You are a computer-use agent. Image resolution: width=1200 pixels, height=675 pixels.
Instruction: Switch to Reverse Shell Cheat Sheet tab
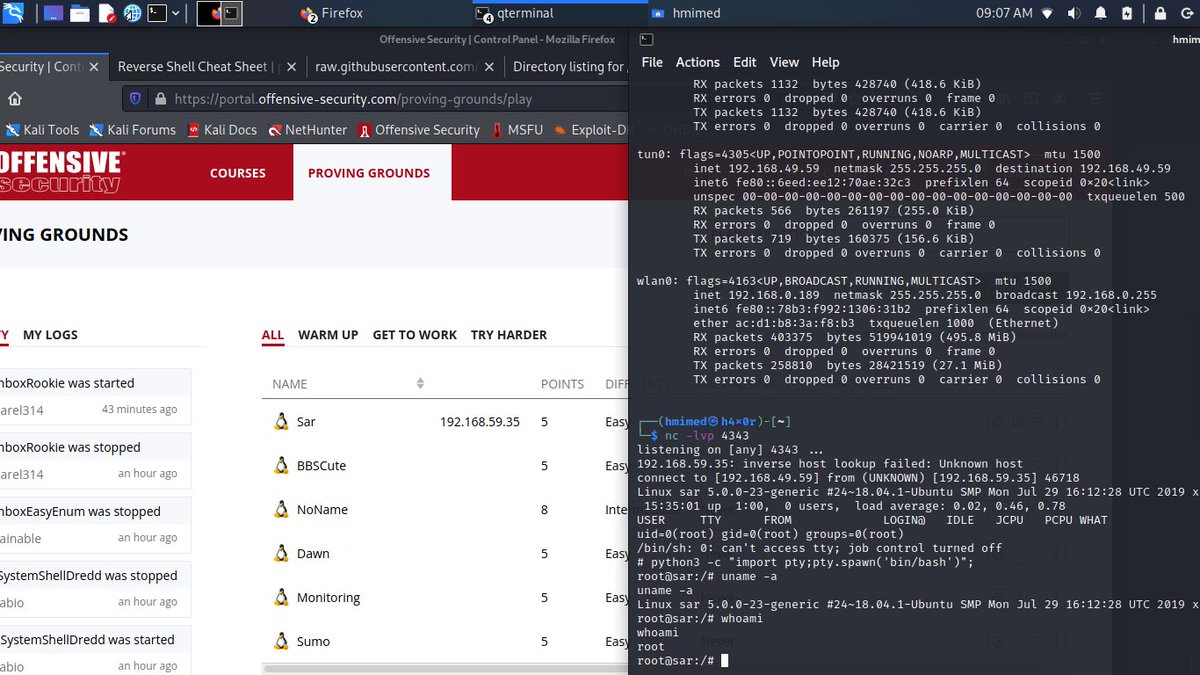tap(193, 67)
